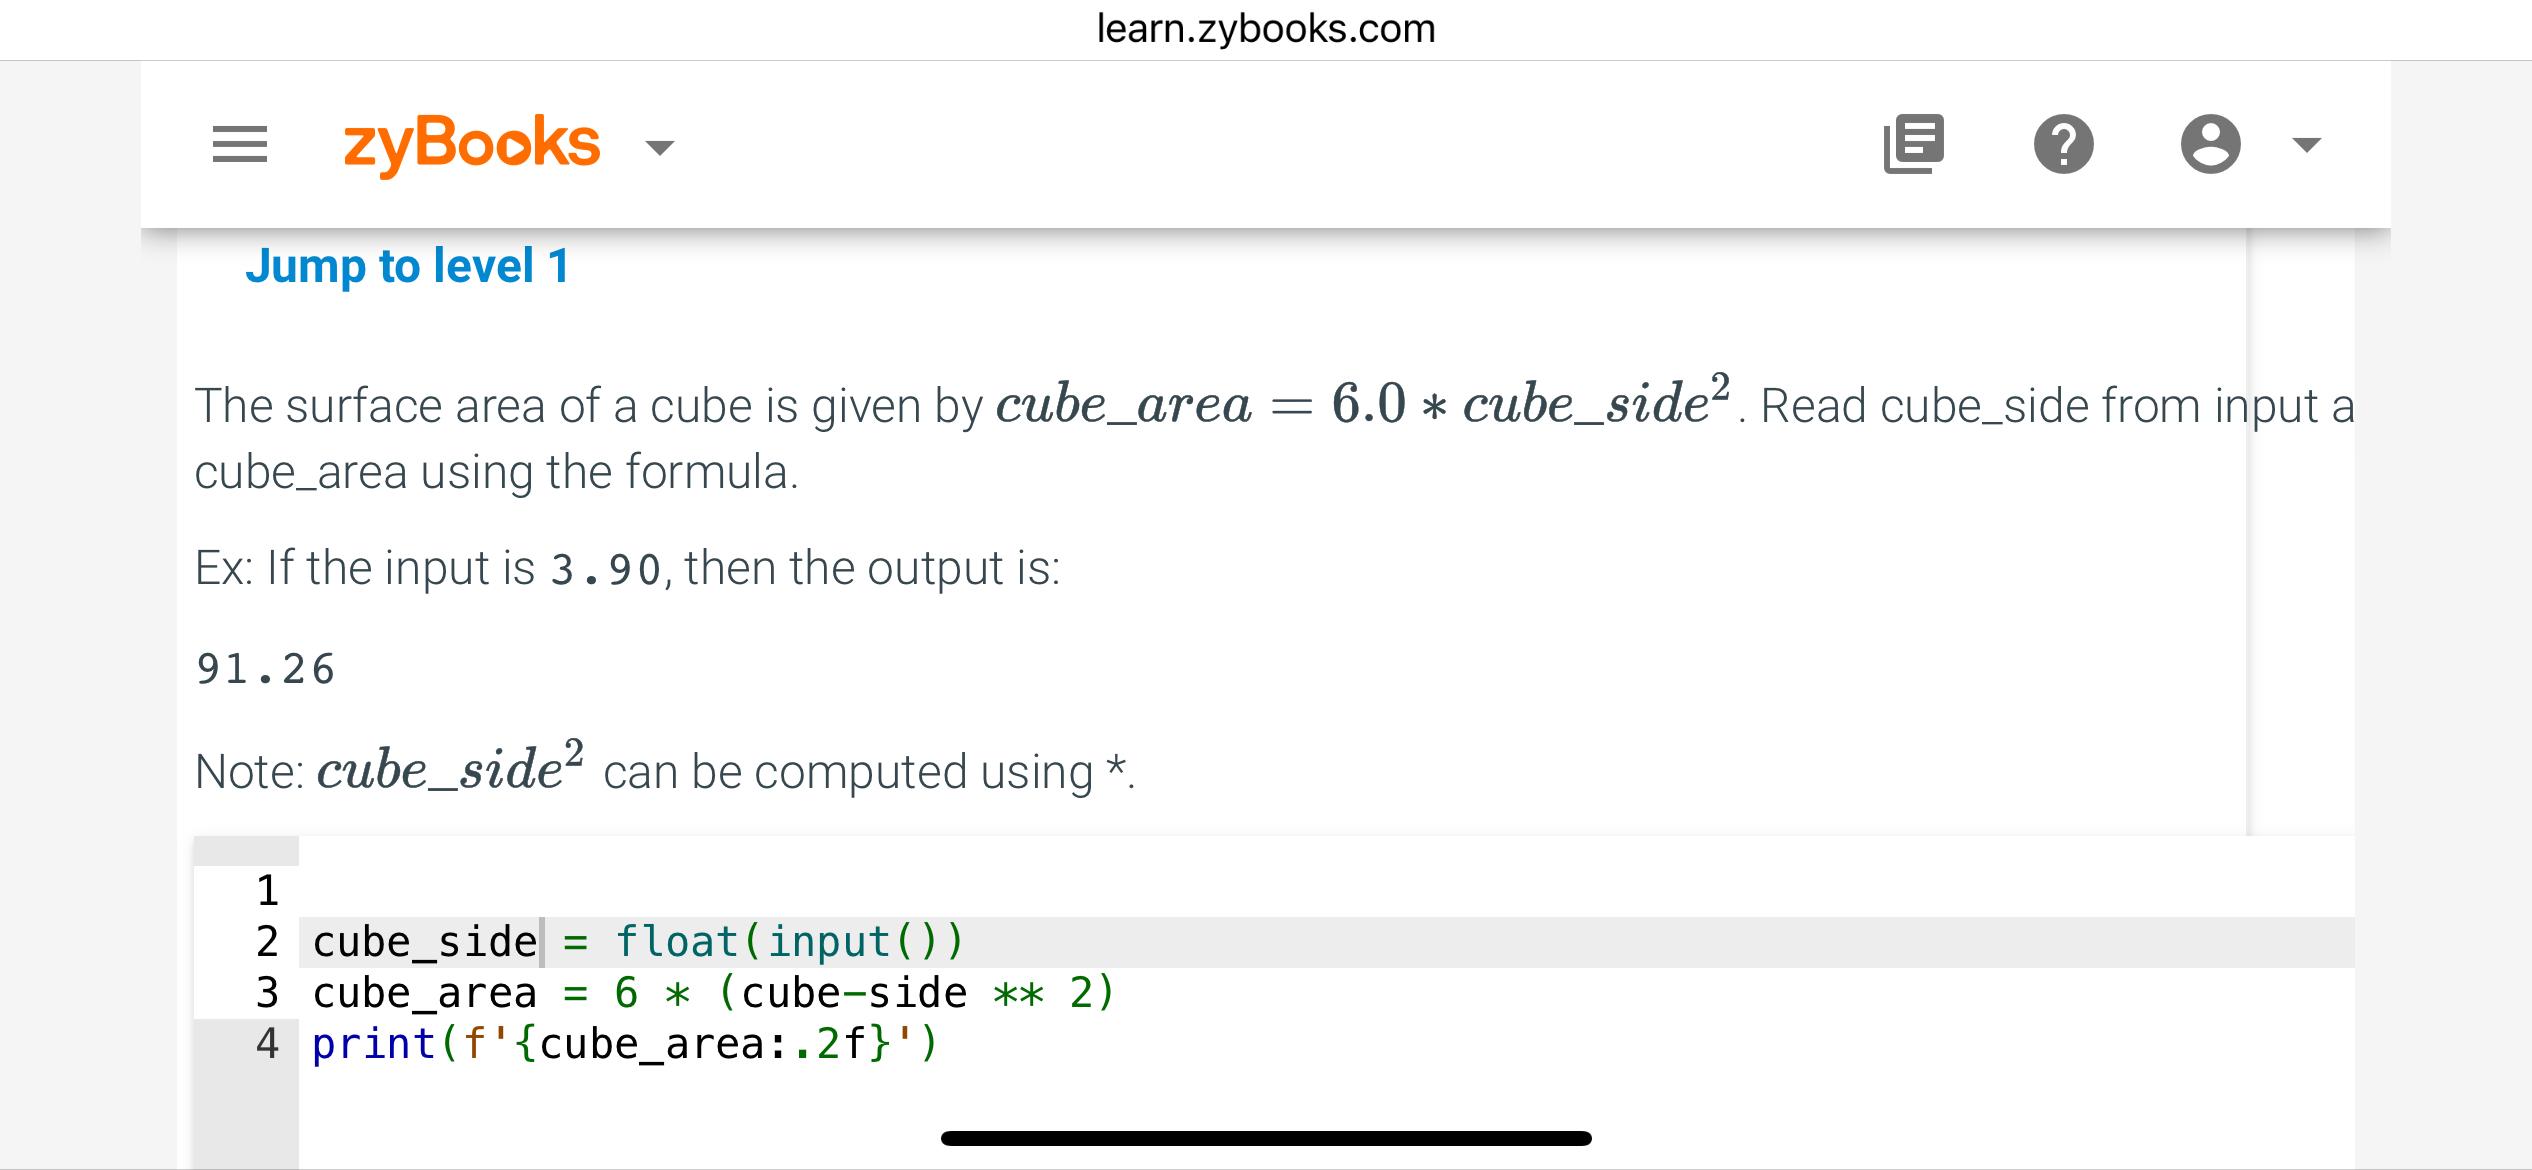Click the learn.zybooks.com address bar
The height and width of the screenshot is (1170, 2532).
tap(1266, 27)
